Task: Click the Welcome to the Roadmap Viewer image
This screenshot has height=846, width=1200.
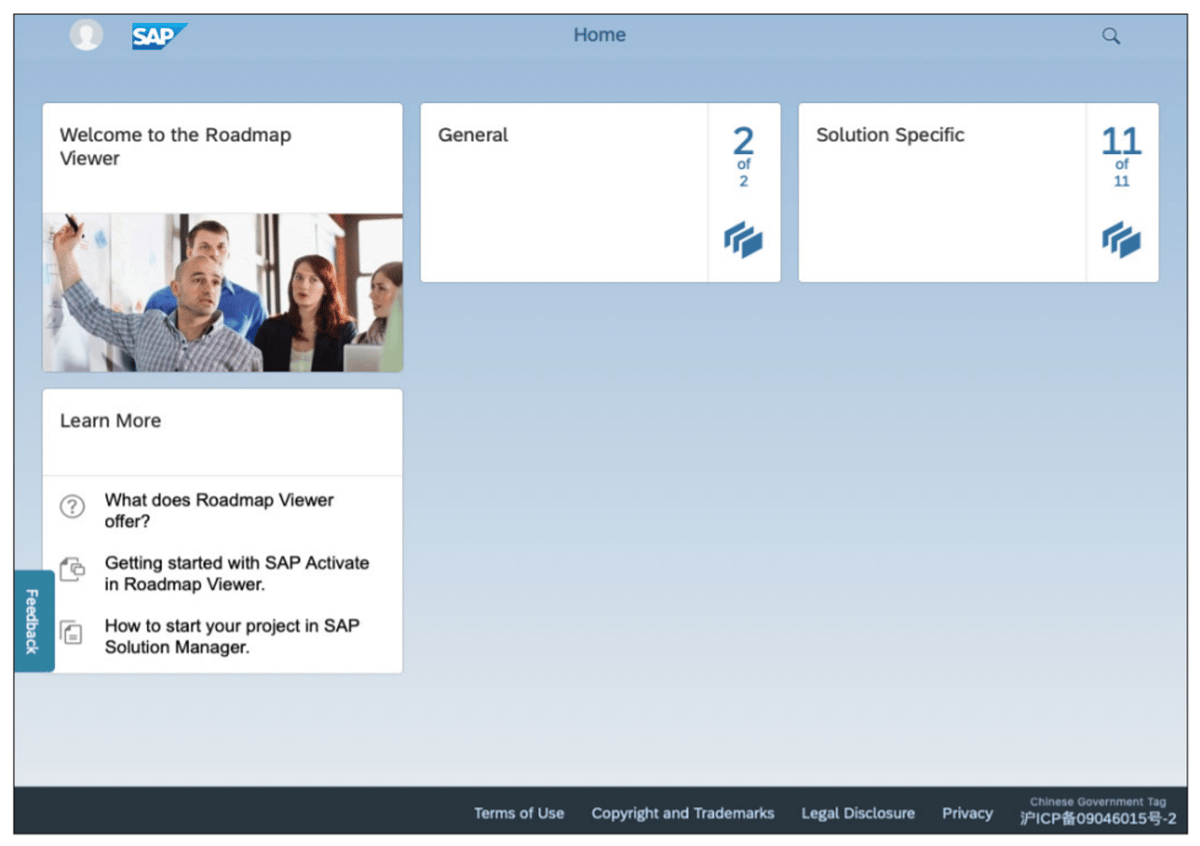Action: click(x=222, y=291)
